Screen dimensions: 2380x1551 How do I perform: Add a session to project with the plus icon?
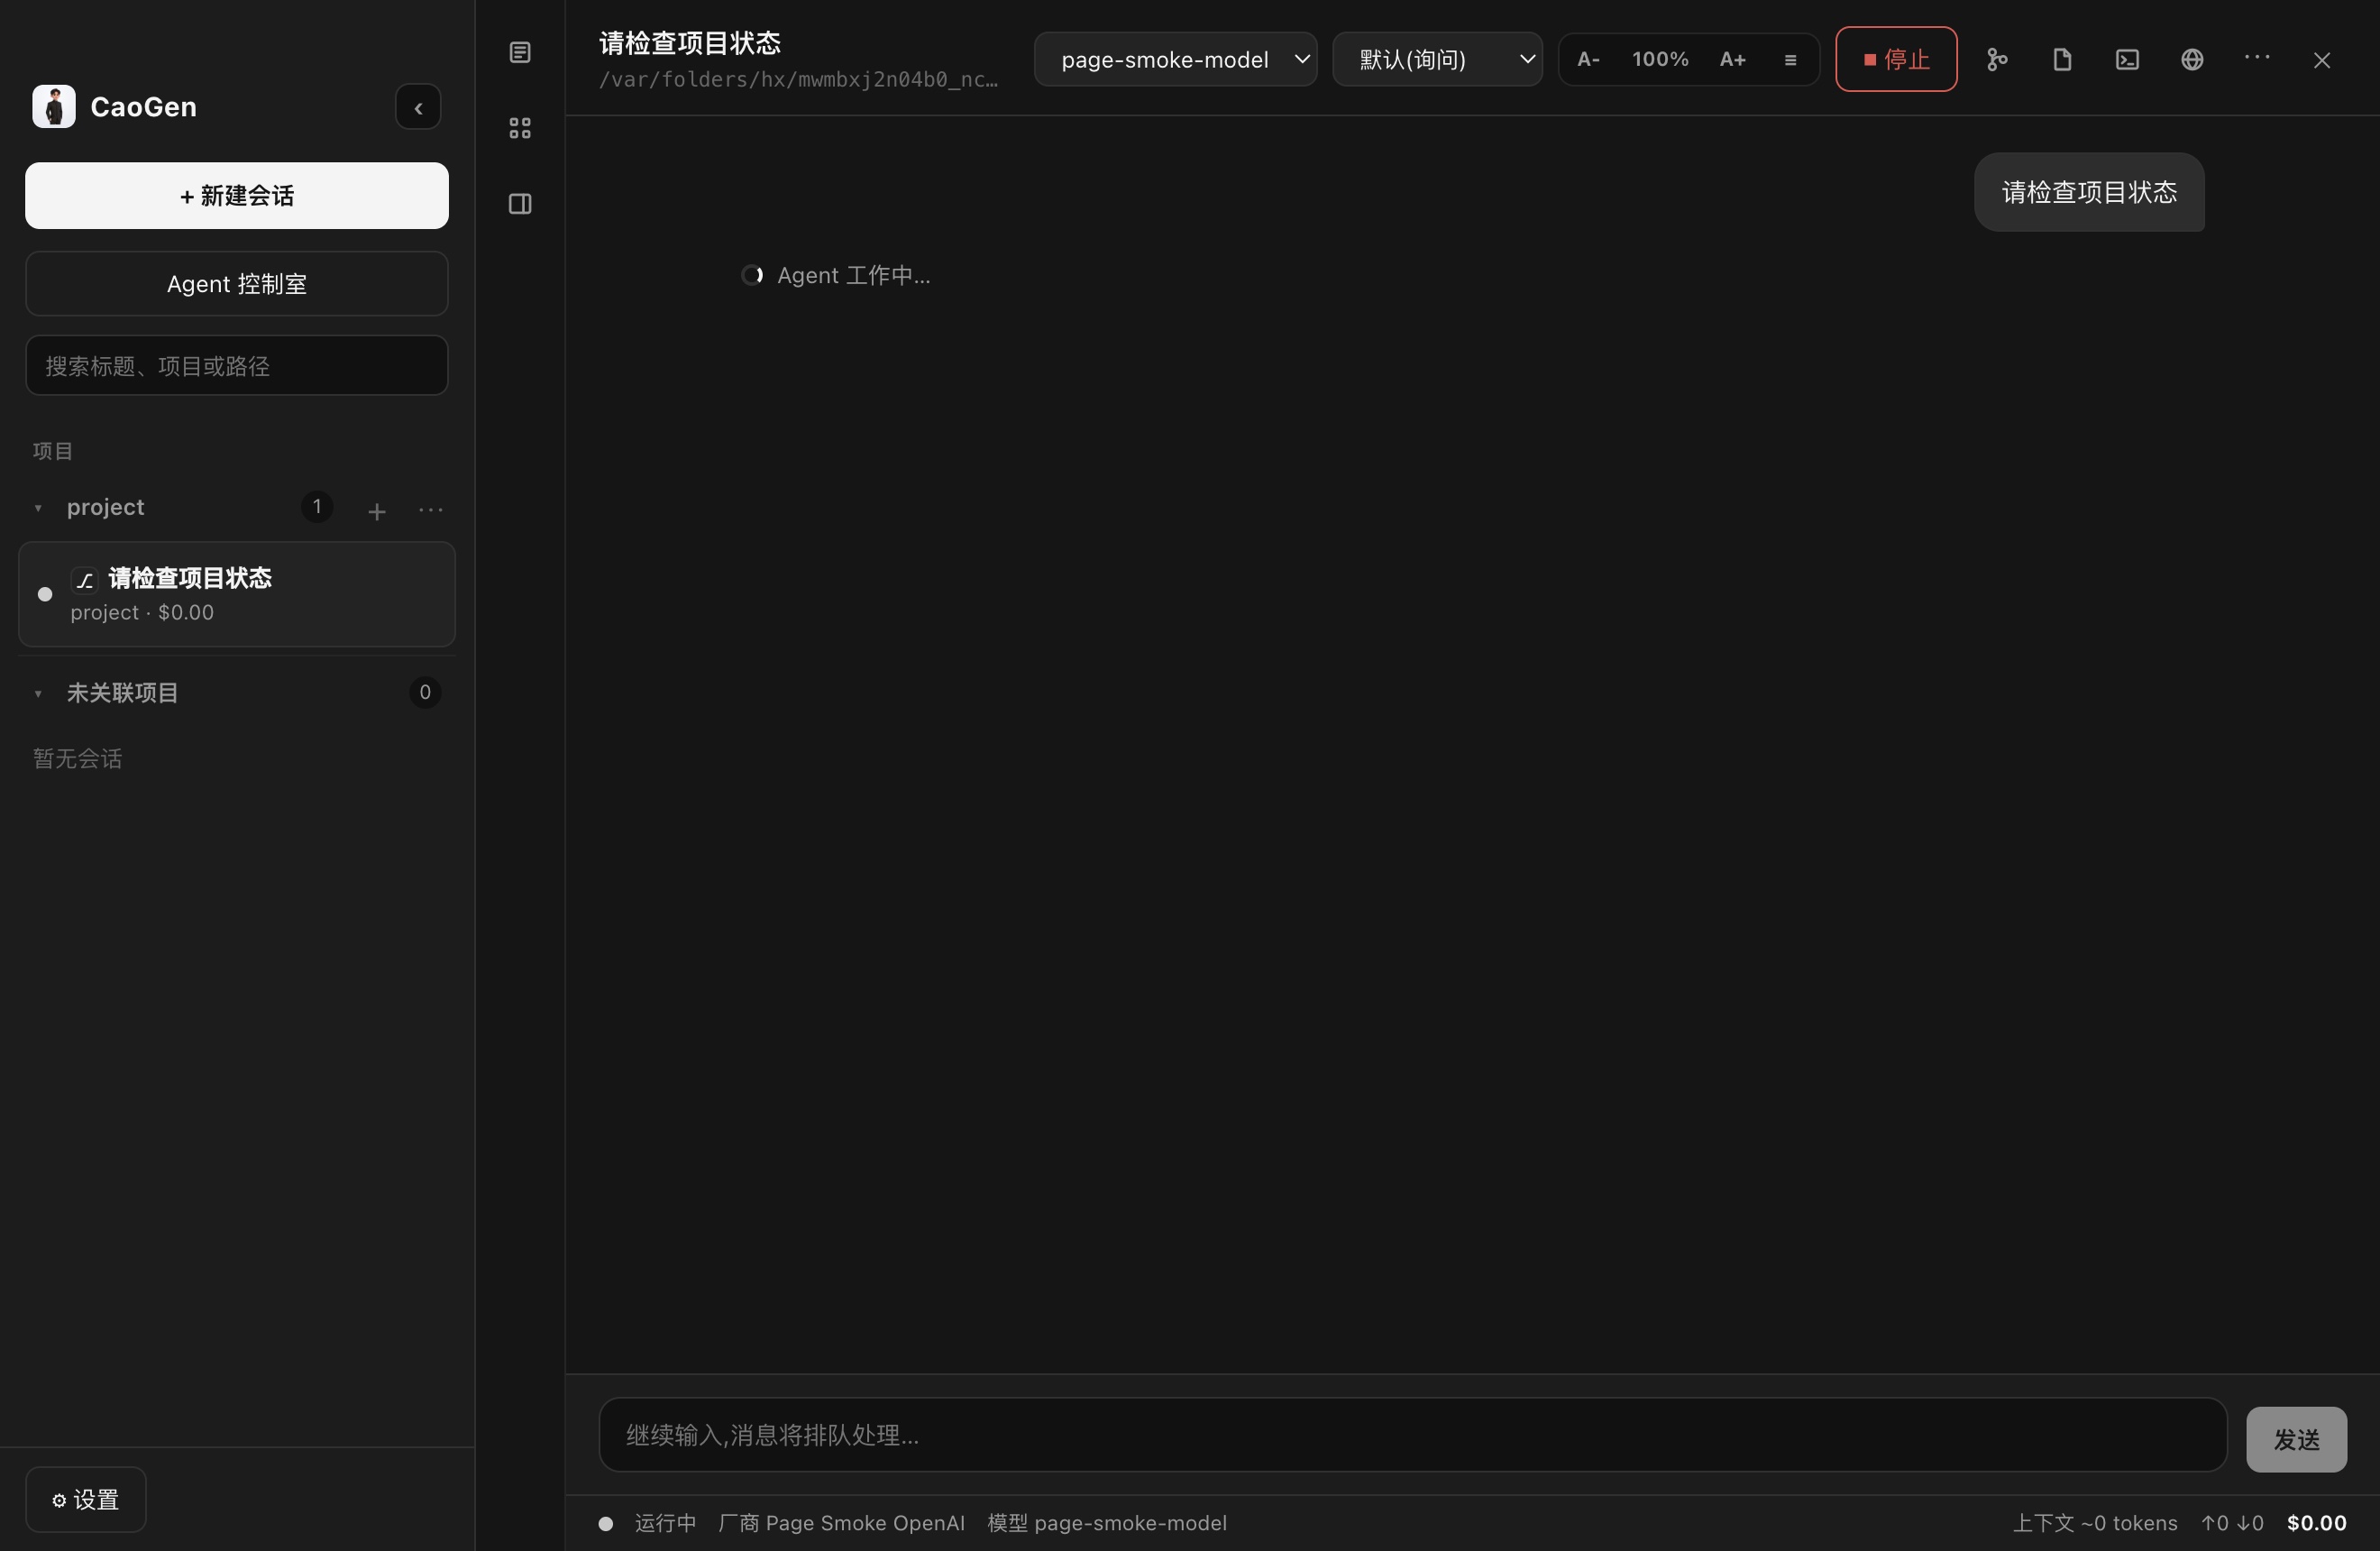tap(377, 511)
